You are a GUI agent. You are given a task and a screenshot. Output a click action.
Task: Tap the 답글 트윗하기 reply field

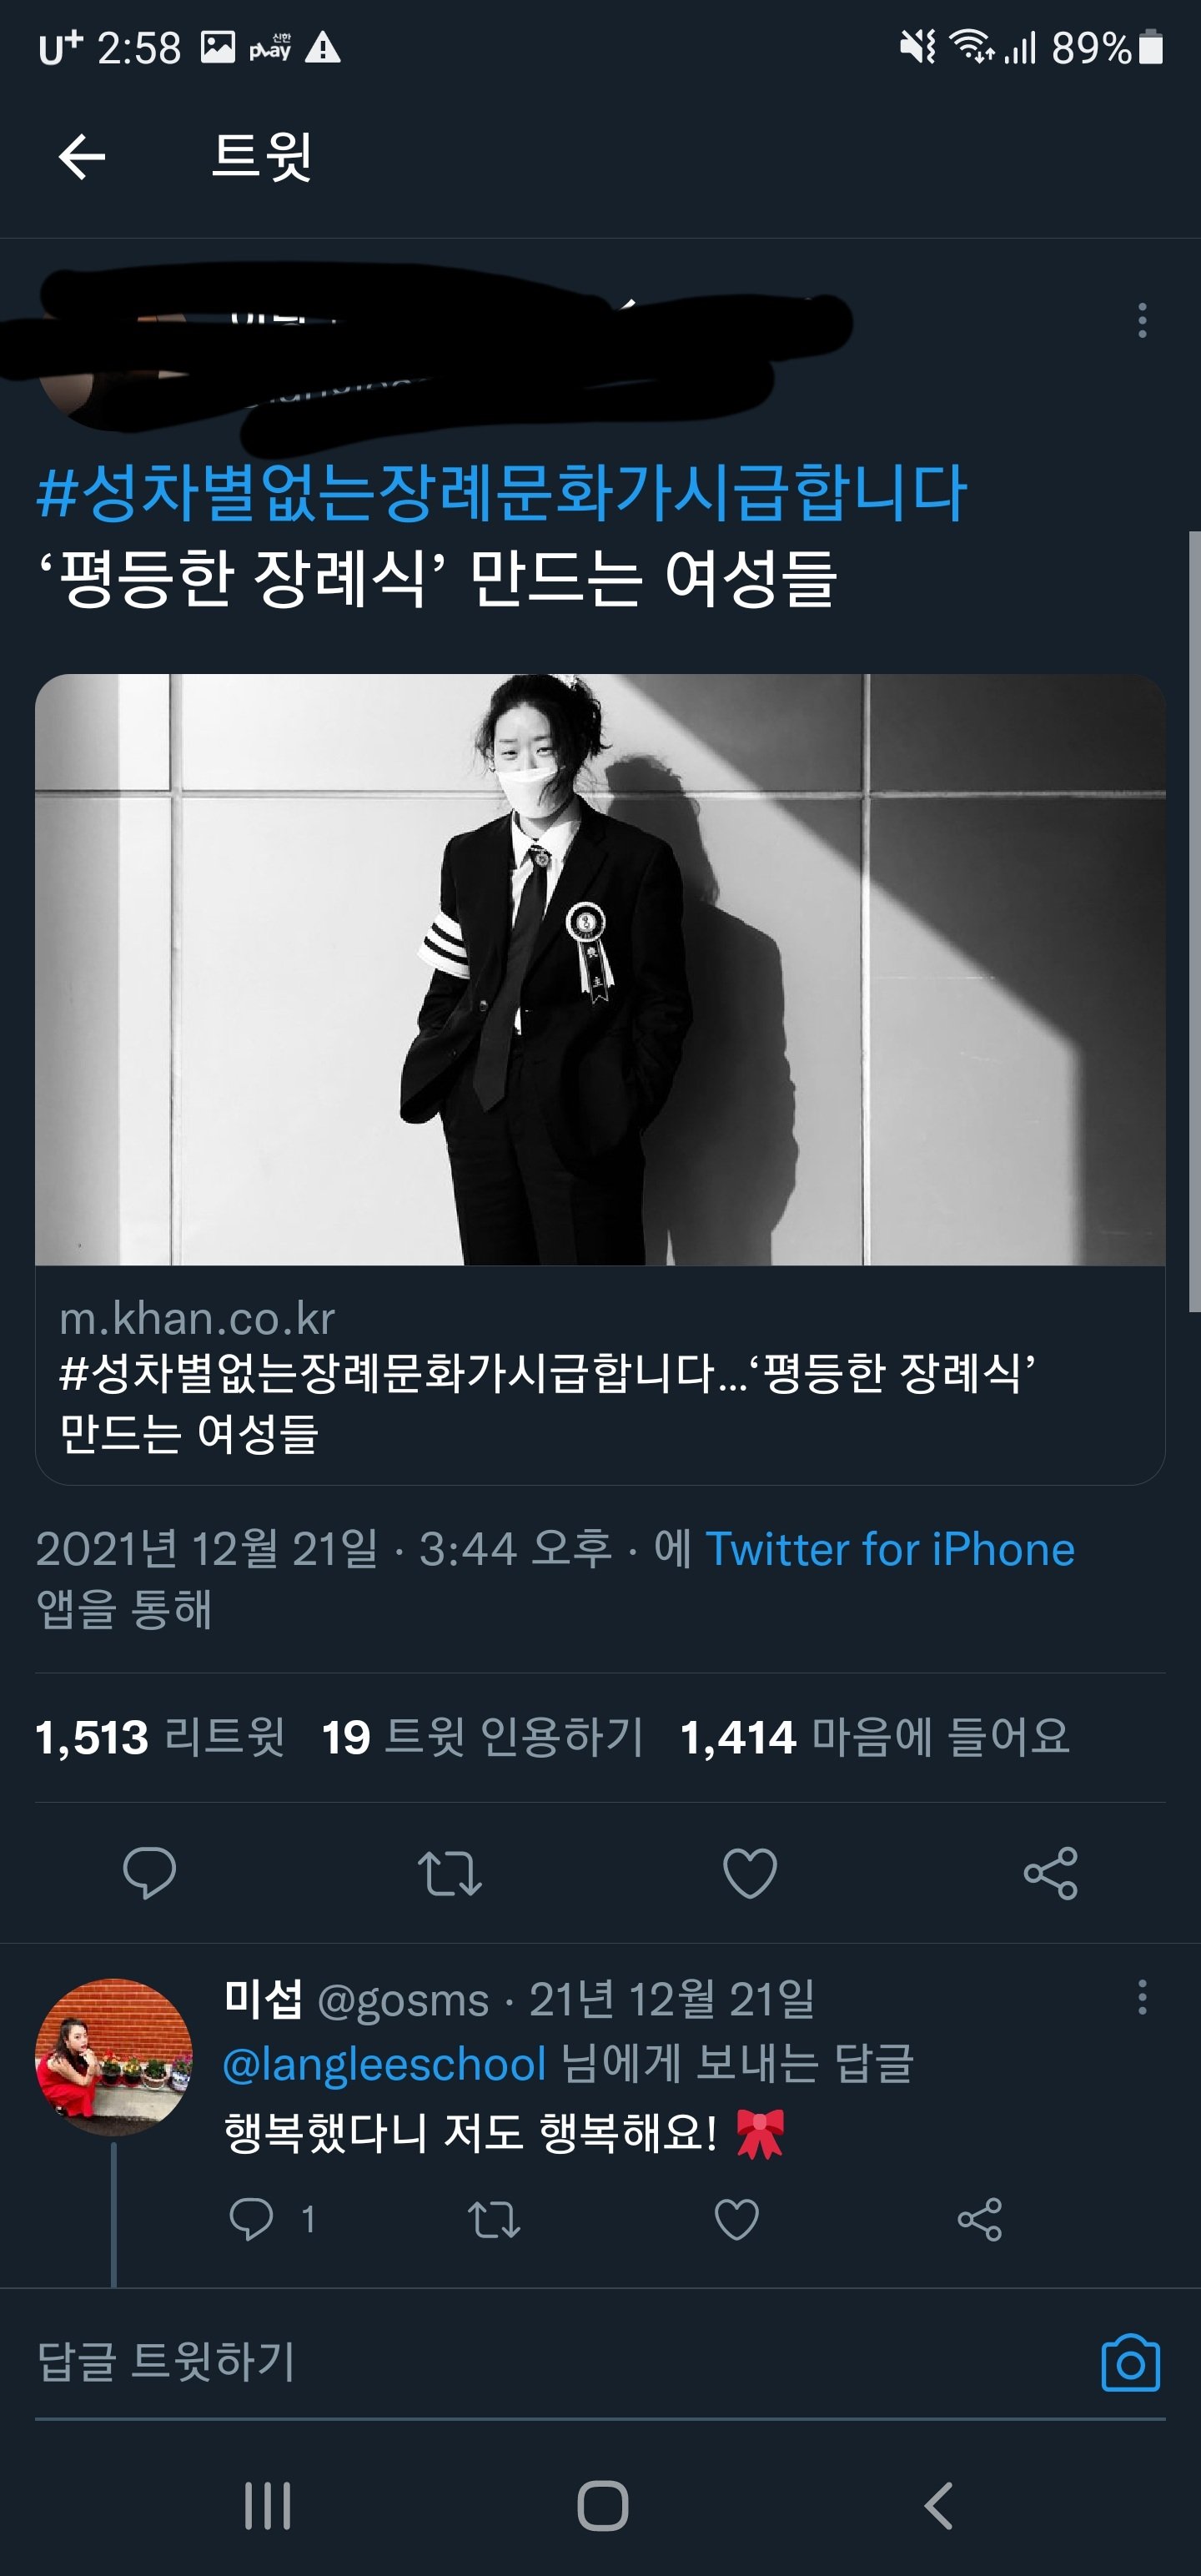(x=560, y=2362)
